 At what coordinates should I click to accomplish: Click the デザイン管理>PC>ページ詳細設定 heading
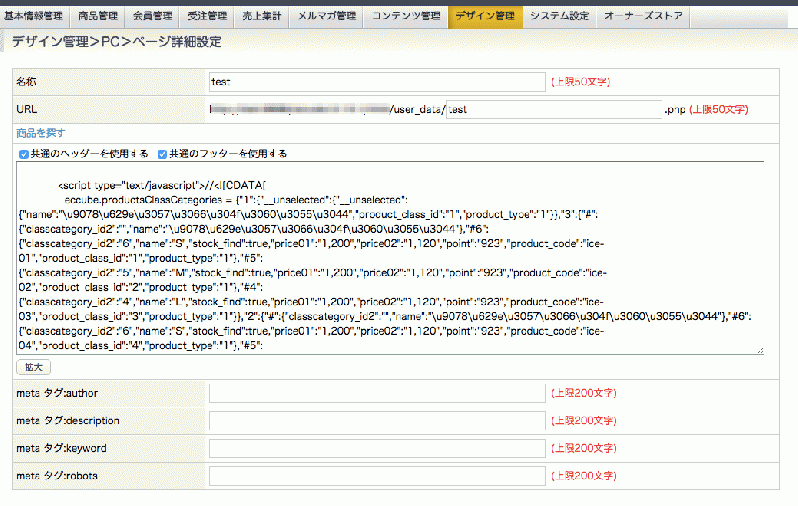(117, 42)
